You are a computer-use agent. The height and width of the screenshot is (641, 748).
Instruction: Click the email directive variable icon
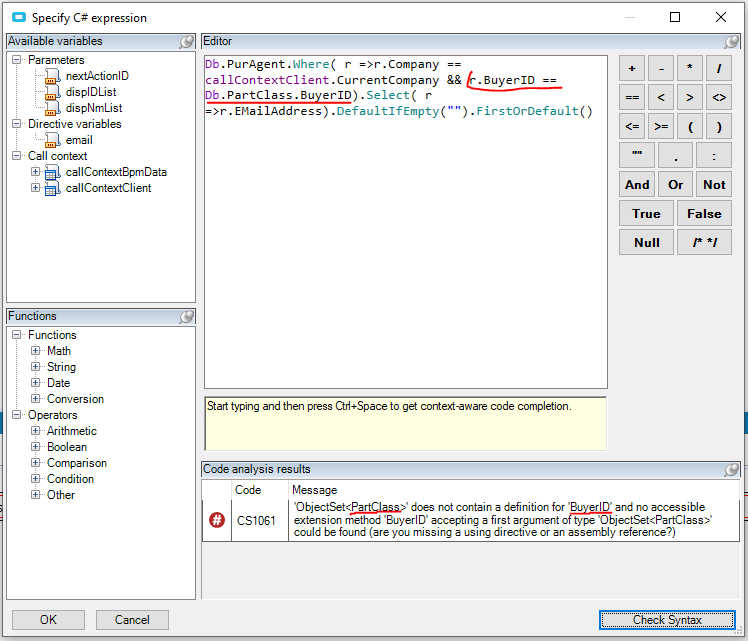pyautogui.click(x=52, y=140)
